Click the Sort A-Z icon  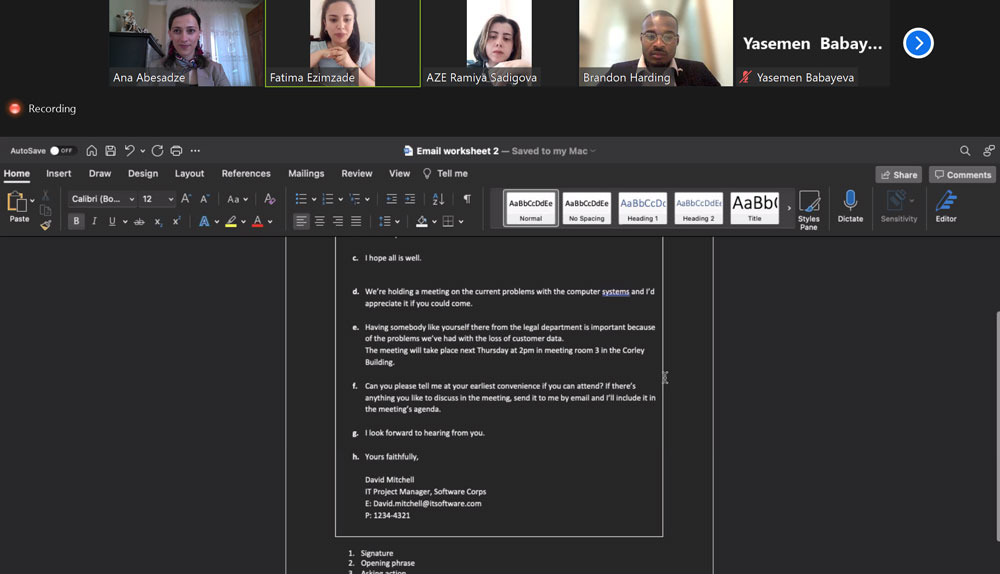pos(438,199)
